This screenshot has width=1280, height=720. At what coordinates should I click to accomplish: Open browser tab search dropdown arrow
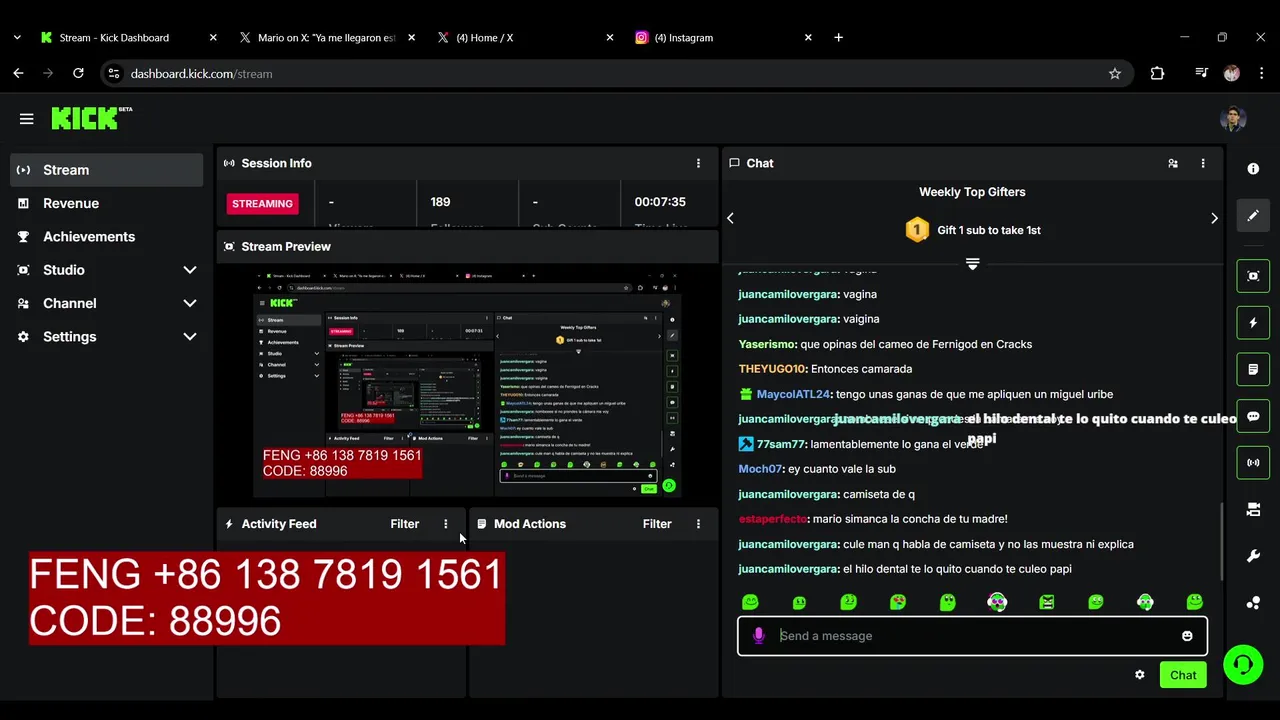pos(17,38)
